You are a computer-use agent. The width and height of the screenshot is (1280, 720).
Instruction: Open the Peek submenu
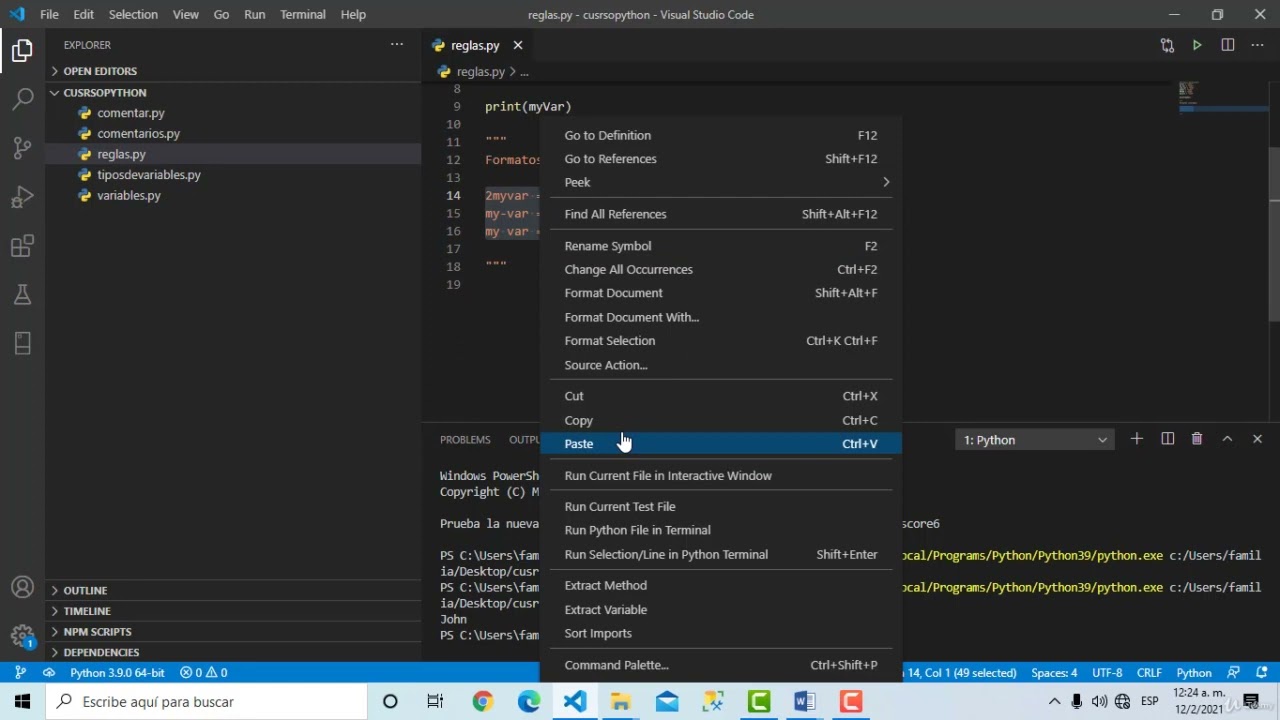click(x=720, y=182)
